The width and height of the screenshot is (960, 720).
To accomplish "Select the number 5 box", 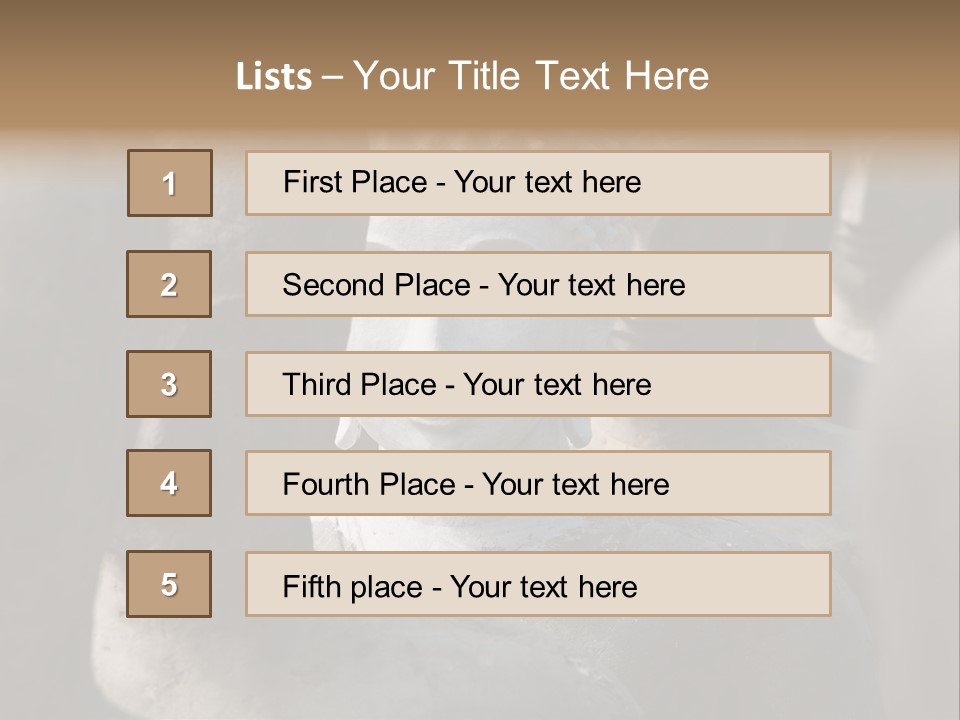I will [169, 584].
